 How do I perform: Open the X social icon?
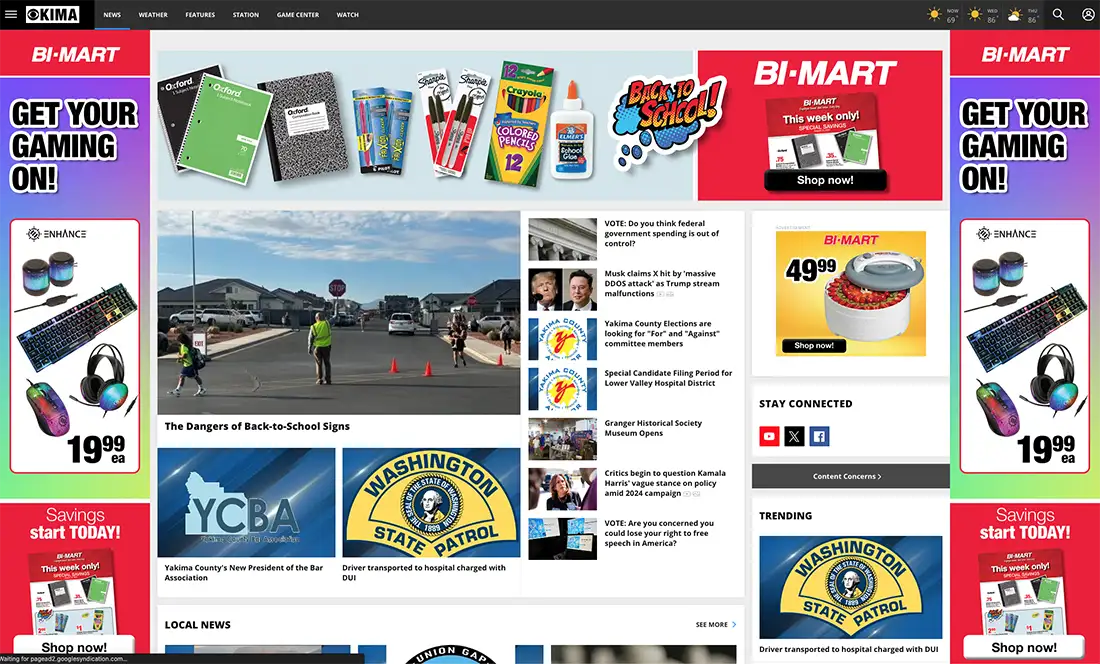pos(794,436)
